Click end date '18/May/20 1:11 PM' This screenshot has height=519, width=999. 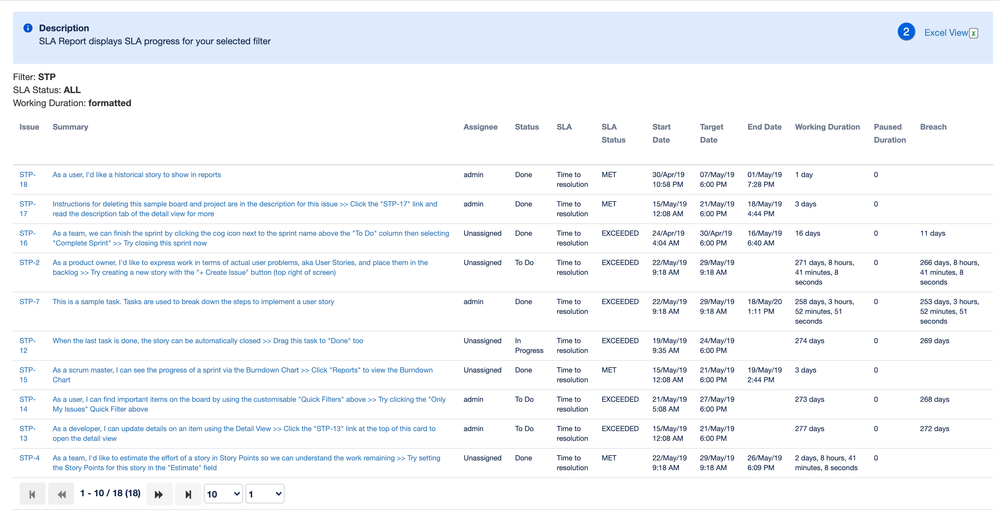(x=765, y=307)
